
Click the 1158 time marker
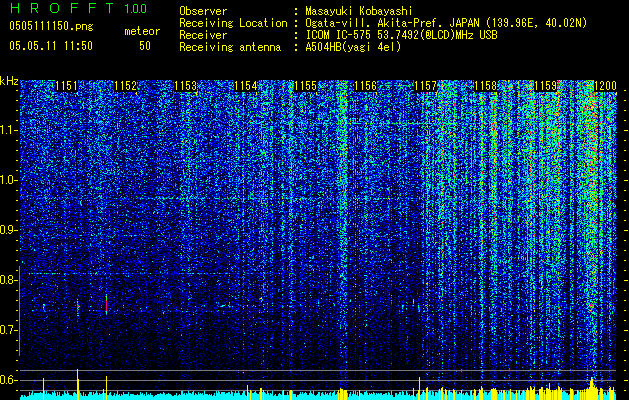click(486, 86)
